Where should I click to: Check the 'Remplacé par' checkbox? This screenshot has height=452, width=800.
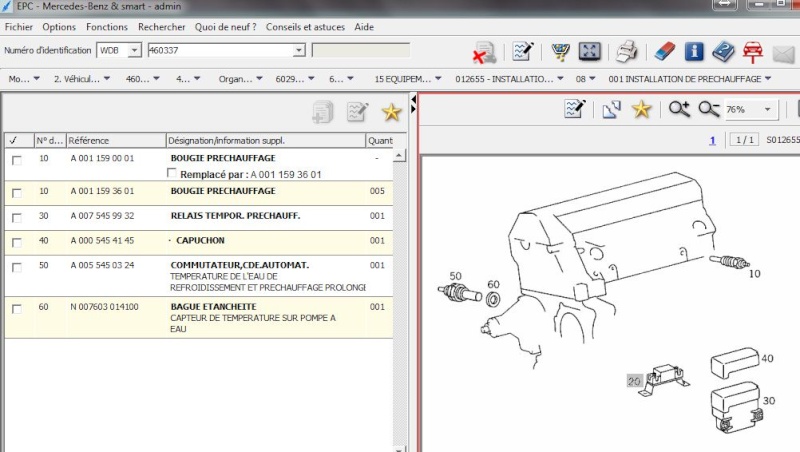point(172,173)
